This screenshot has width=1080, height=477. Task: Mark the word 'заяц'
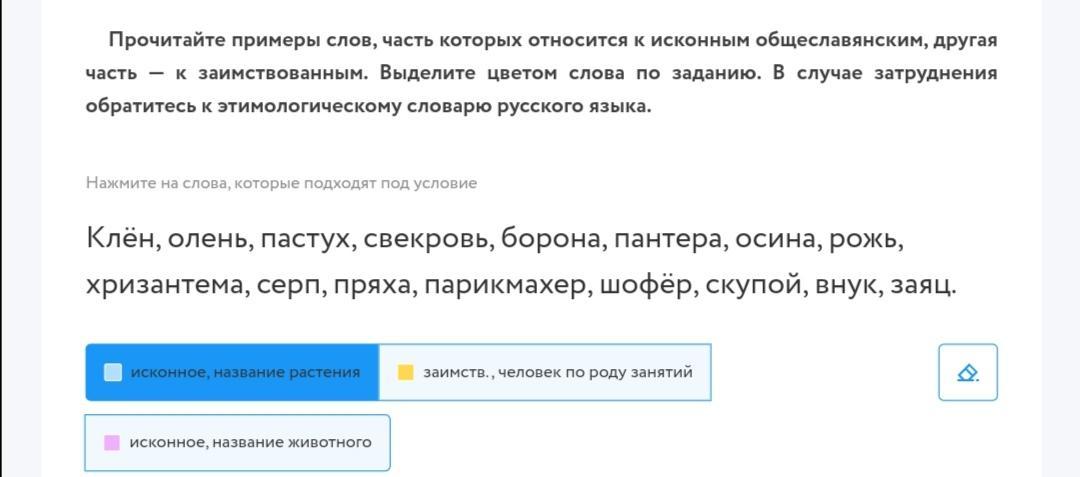click(922, 286)
